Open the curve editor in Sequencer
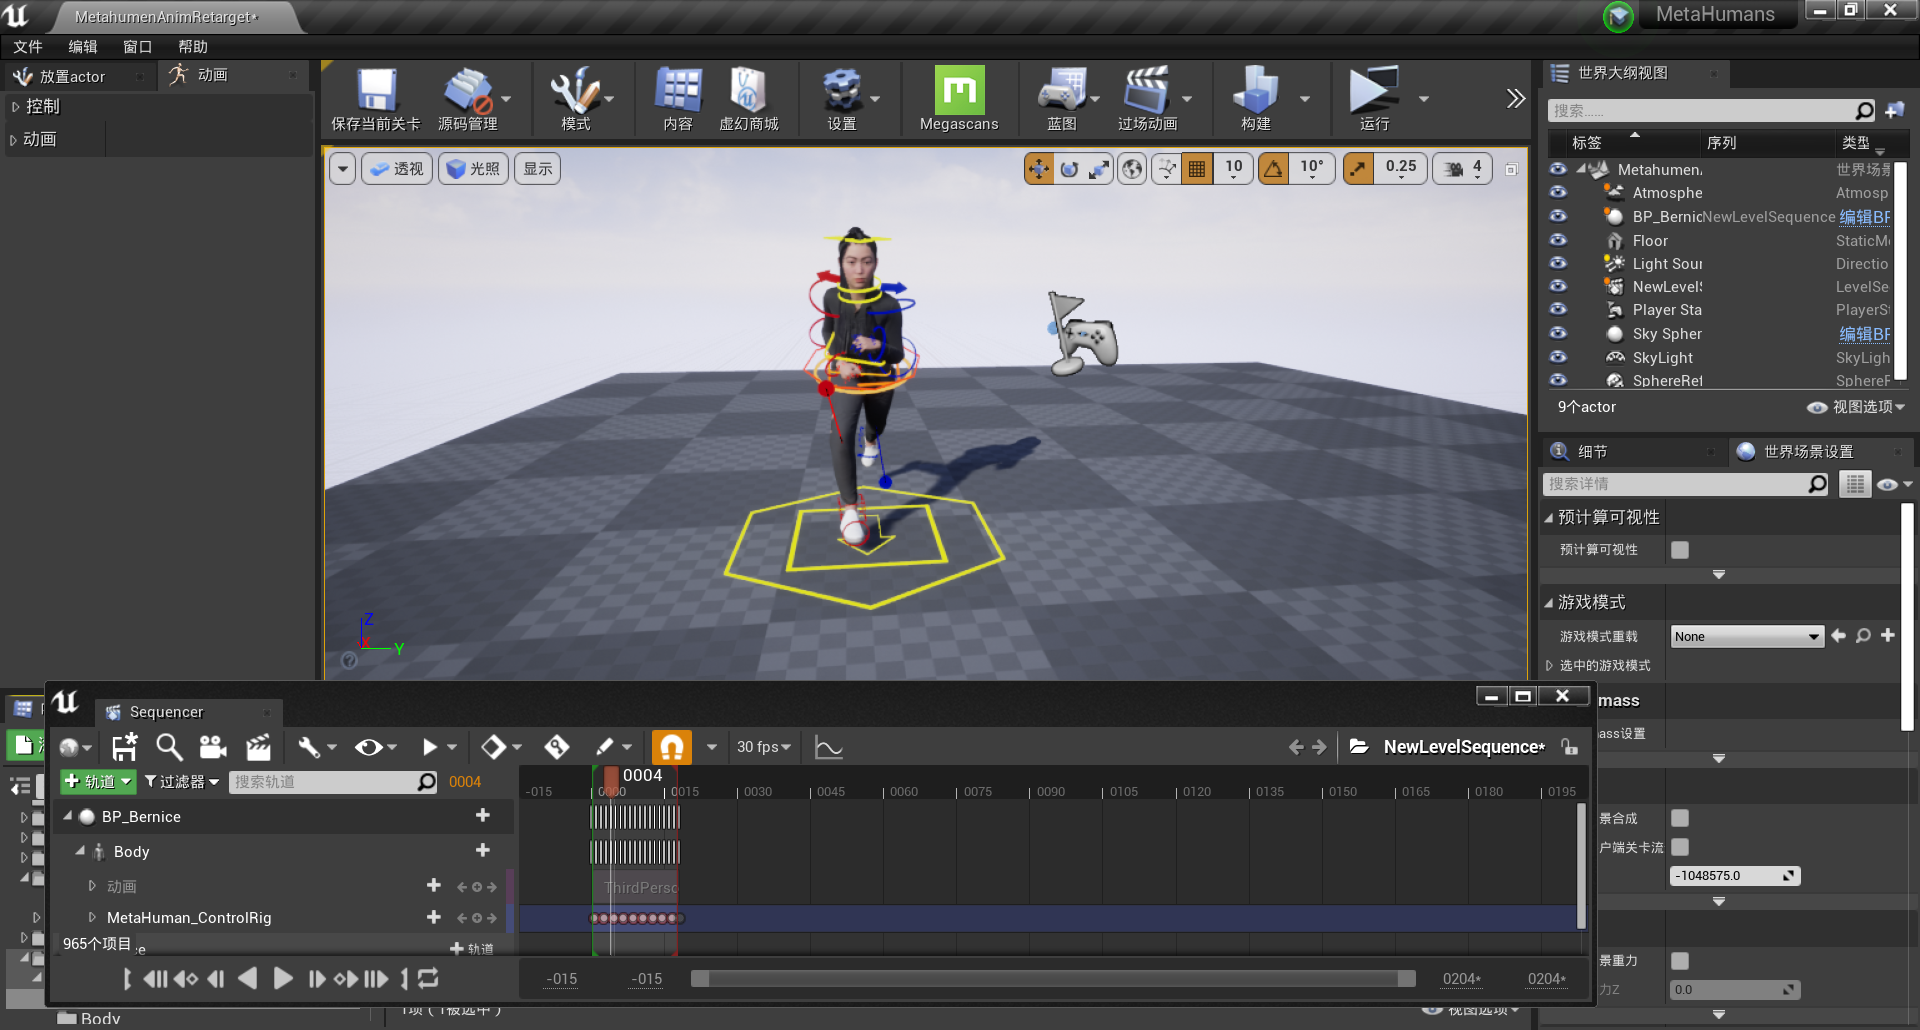The image size is (1920, 1030). click(826, 747)
